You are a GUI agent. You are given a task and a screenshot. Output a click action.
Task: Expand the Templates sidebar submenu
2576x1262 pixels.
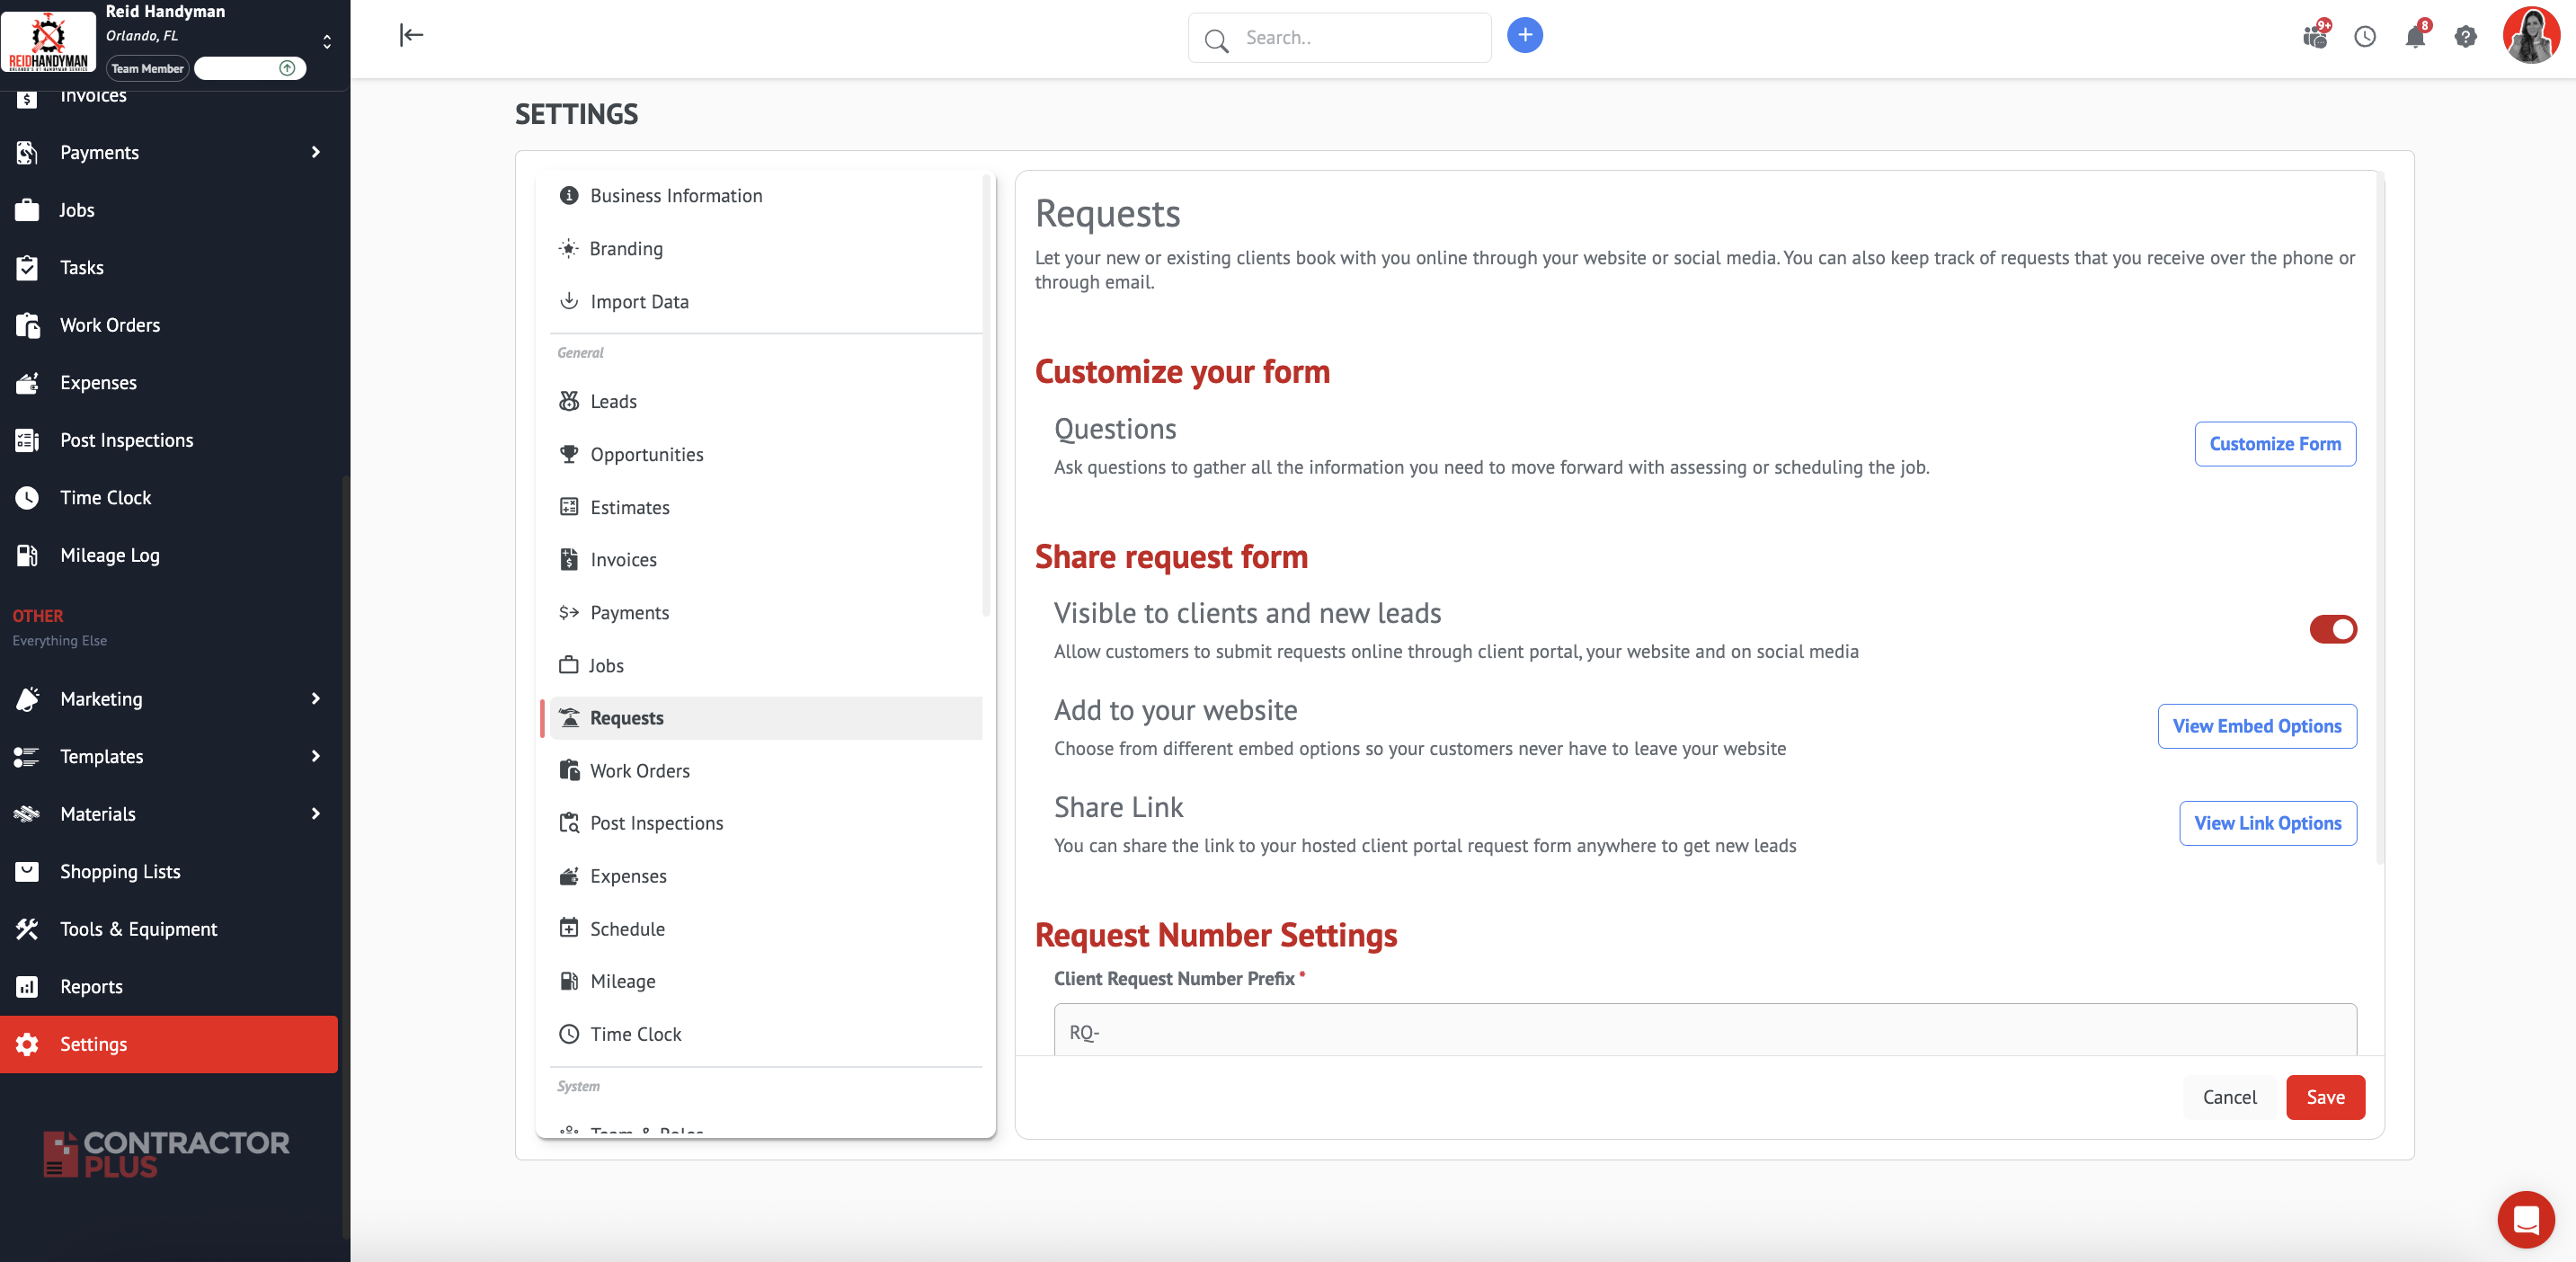[x=315, y=756]
